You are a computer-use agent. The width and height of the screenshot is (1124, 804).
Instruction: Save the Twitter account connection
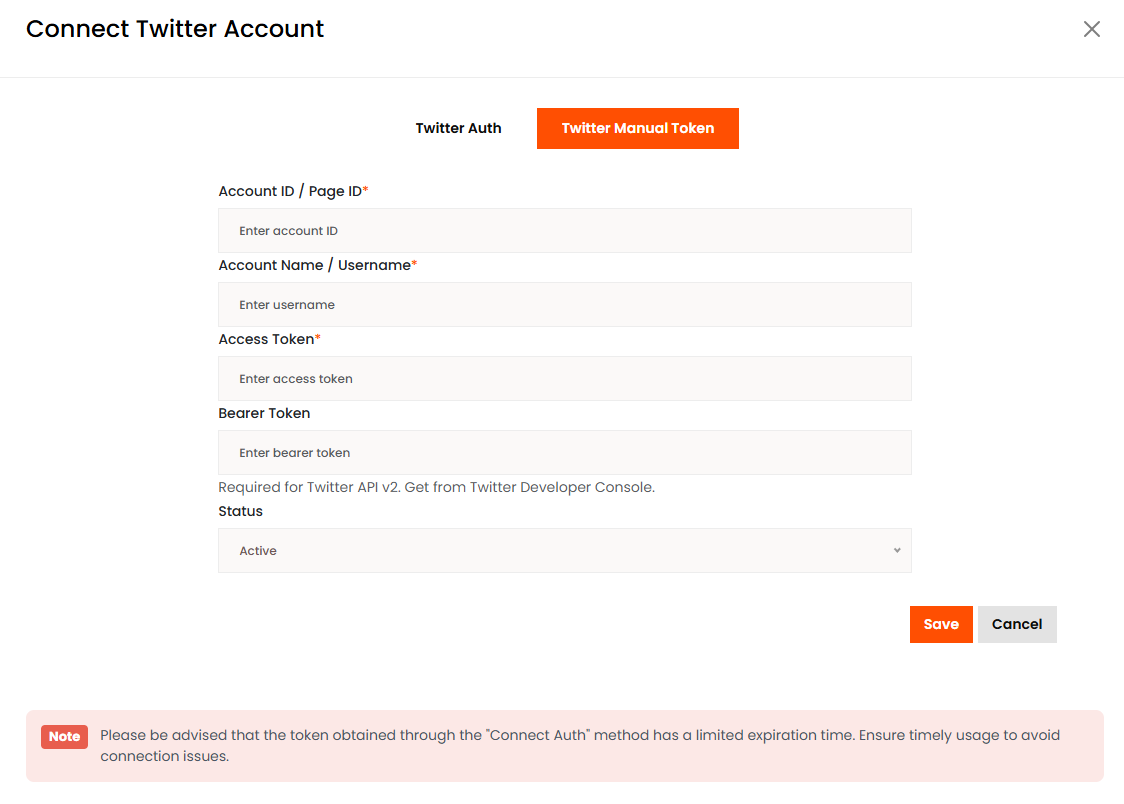tap(940, 624)
